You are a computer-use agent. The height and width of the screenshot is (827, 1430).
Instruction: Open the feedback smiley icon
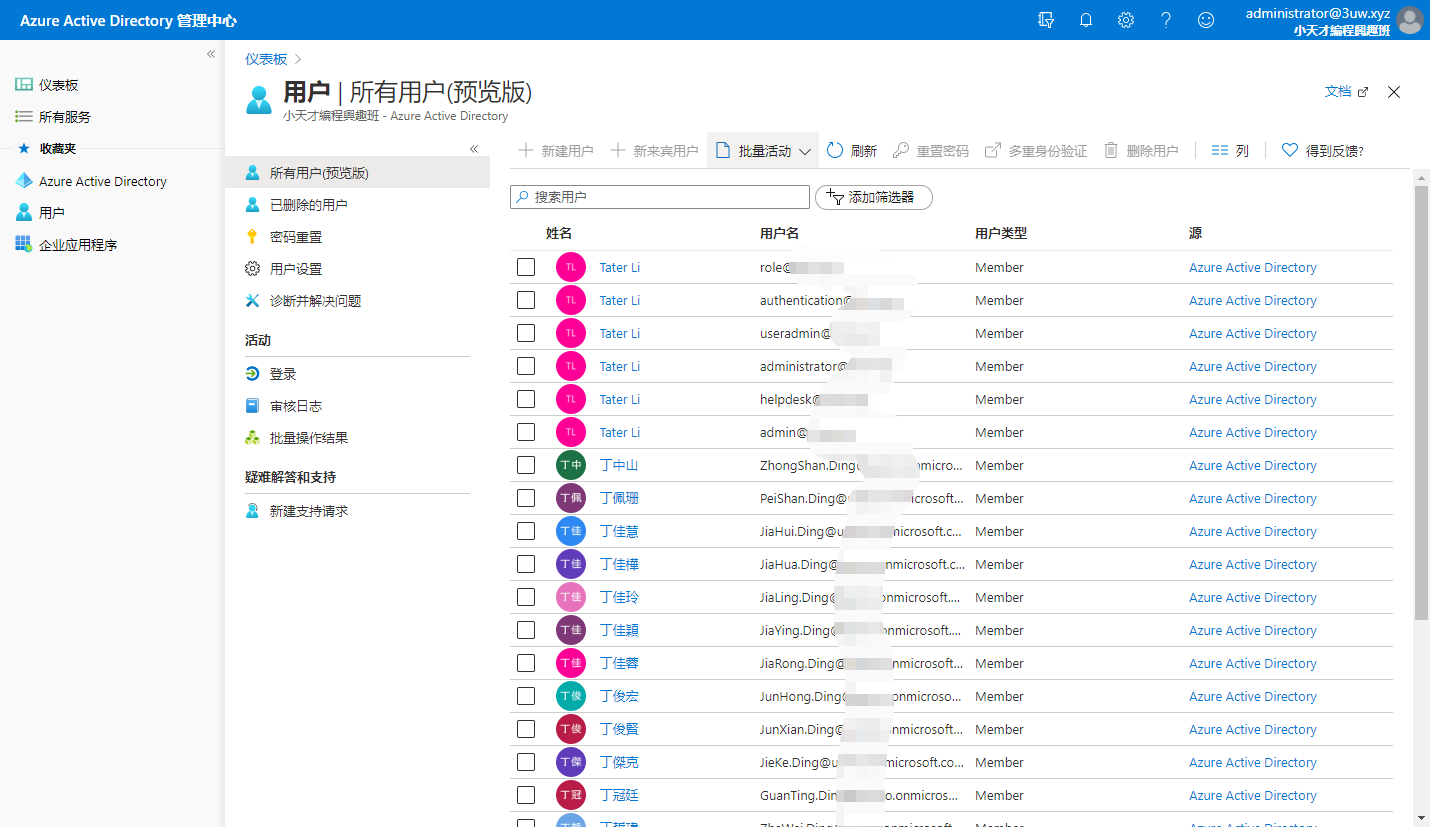pos(1206,20)
